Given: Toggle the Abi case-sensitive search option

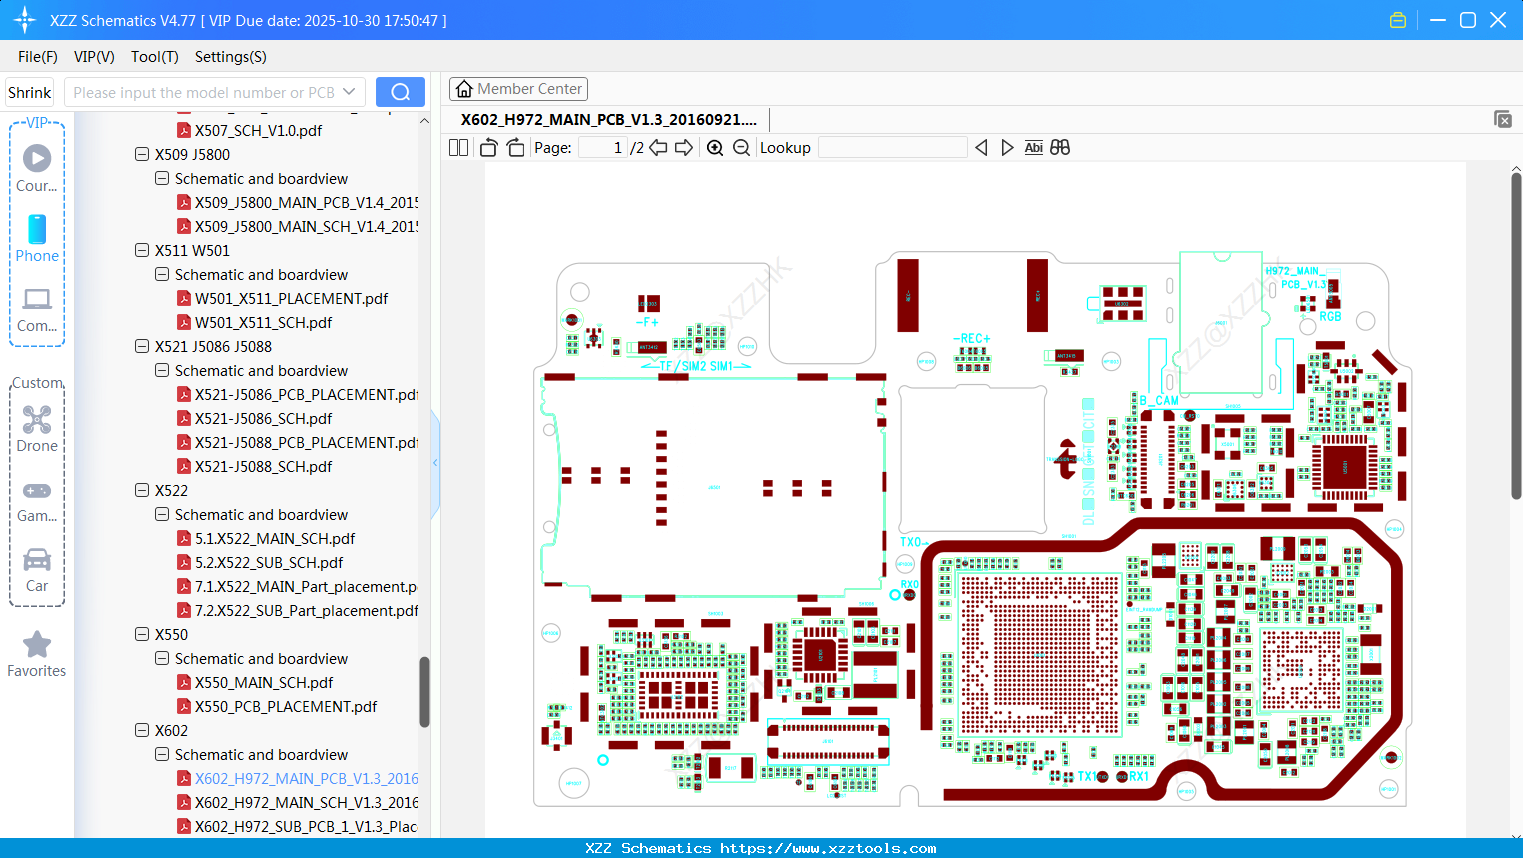Looking at the screenshot, I should [x=1033, y=147].
